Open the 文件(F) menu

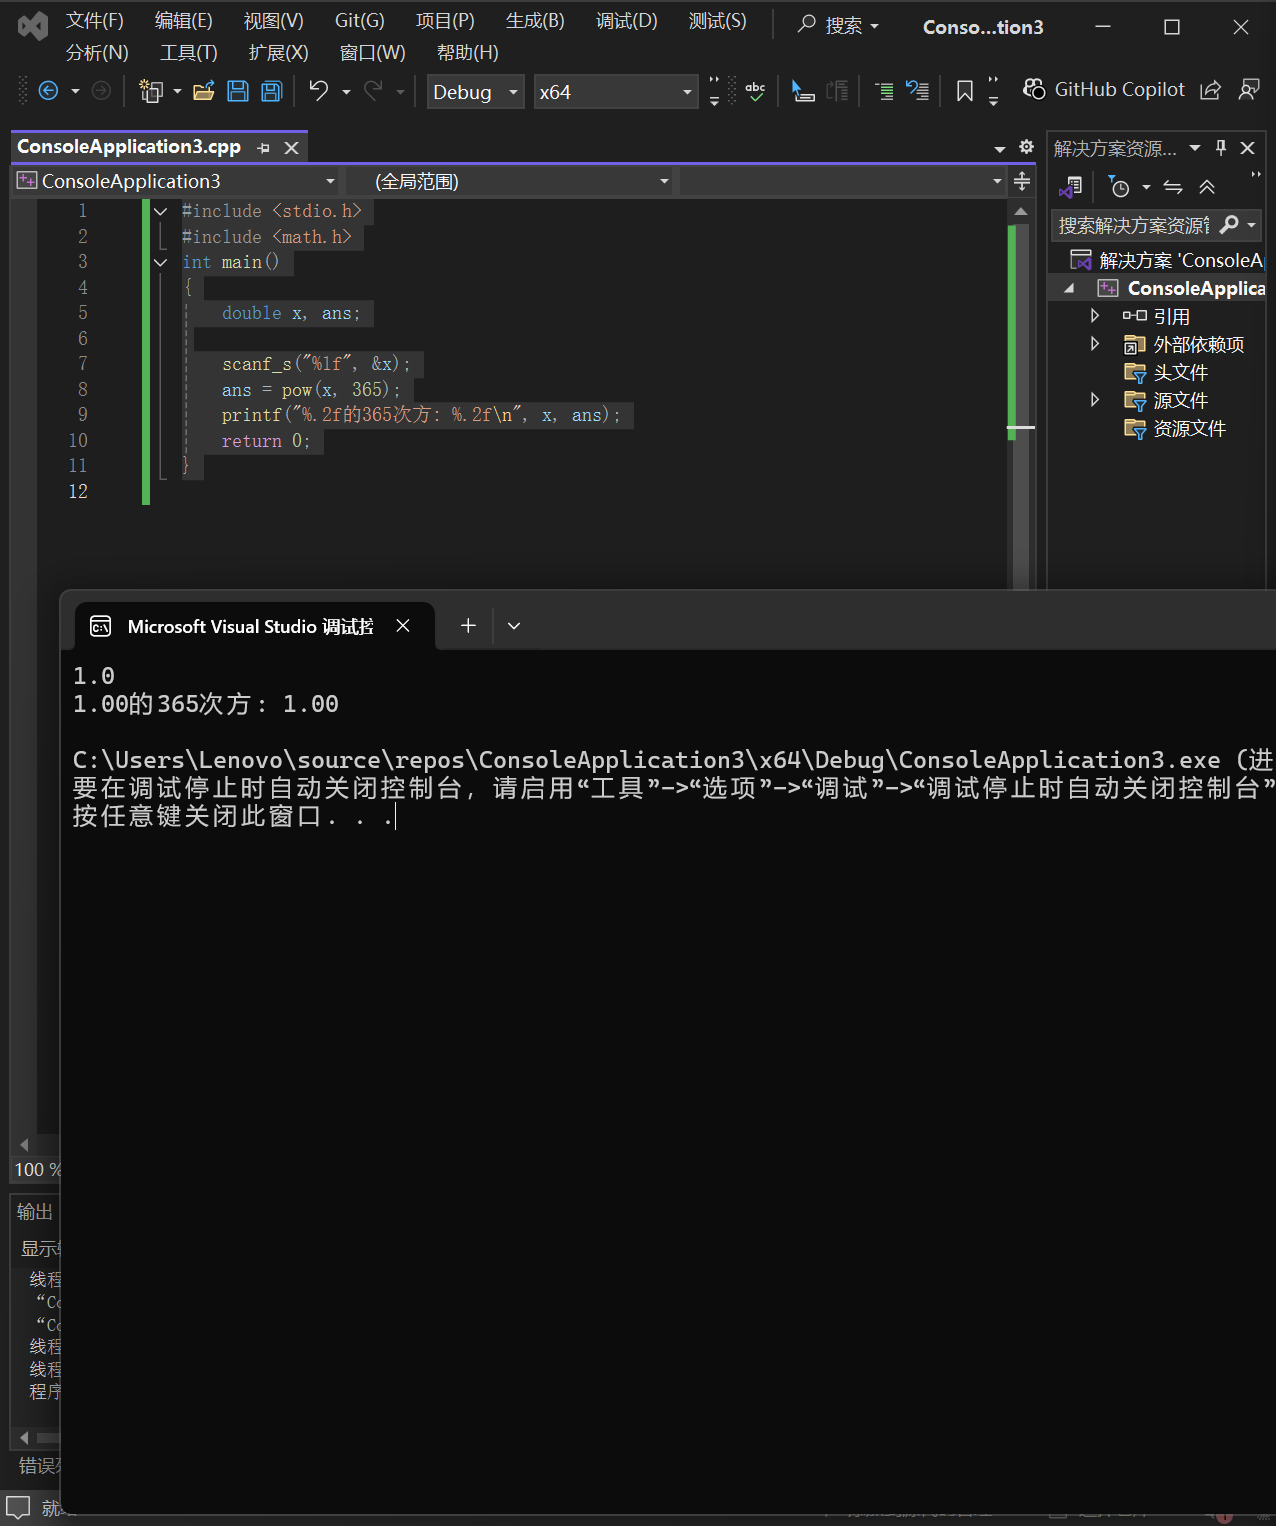click(95, 21)
